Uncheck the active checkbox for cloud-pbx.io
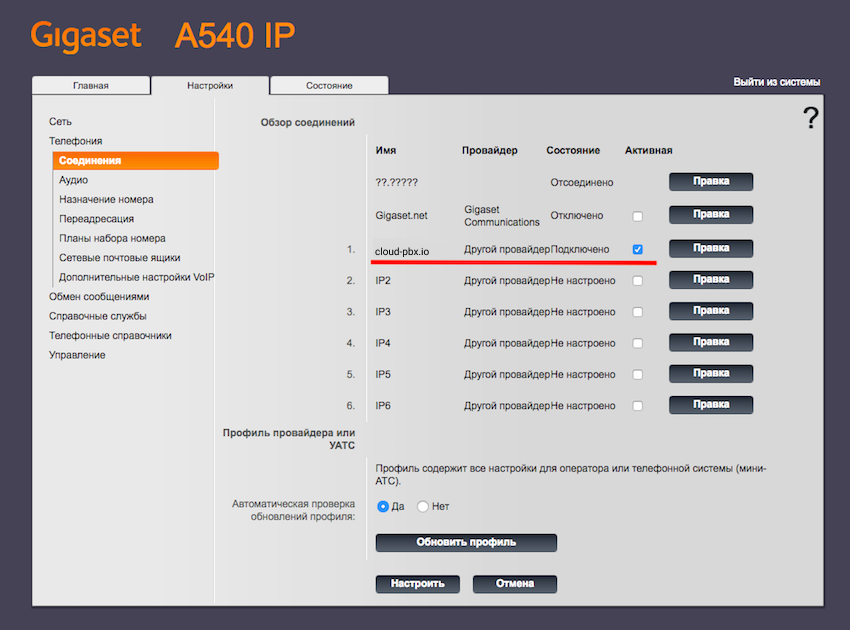Viewport: 850px width, 630px height. tap(638, 248)
